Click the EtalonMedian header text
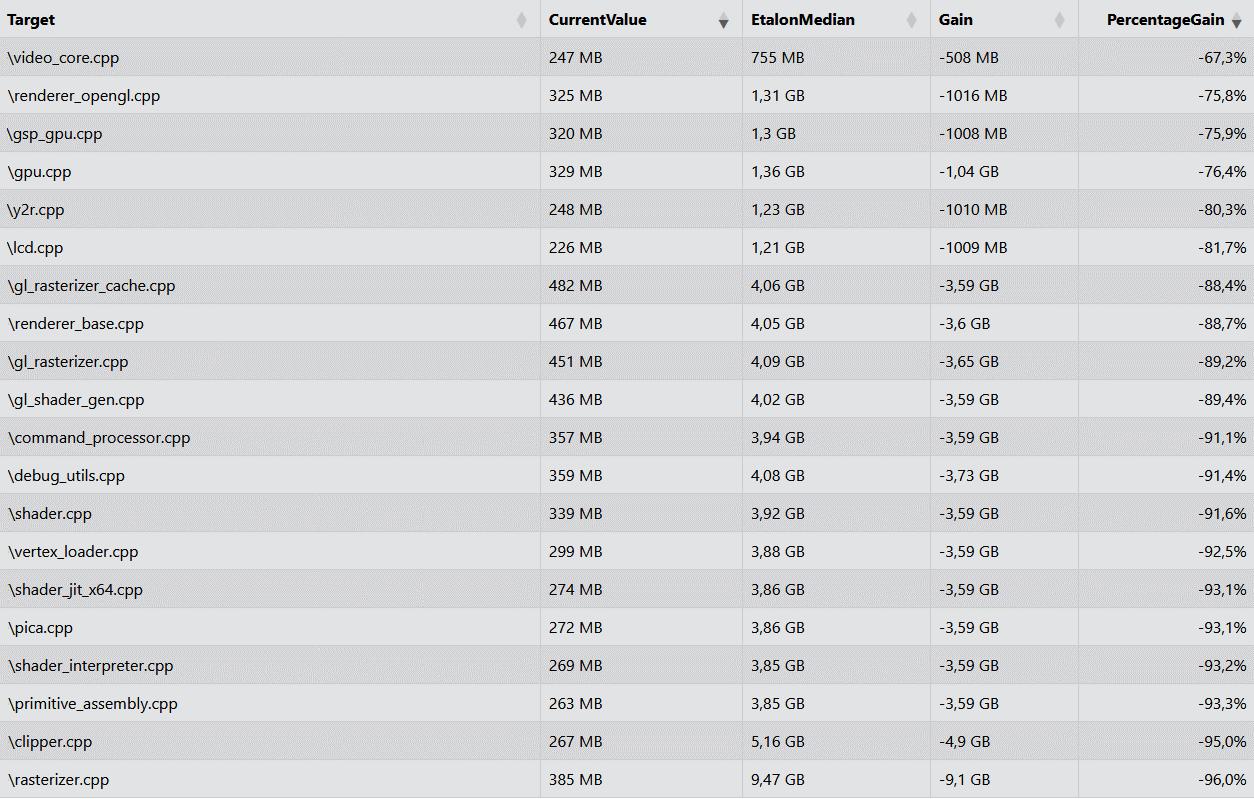Viewport: 1254px width, 799px height. click(802, 20)
